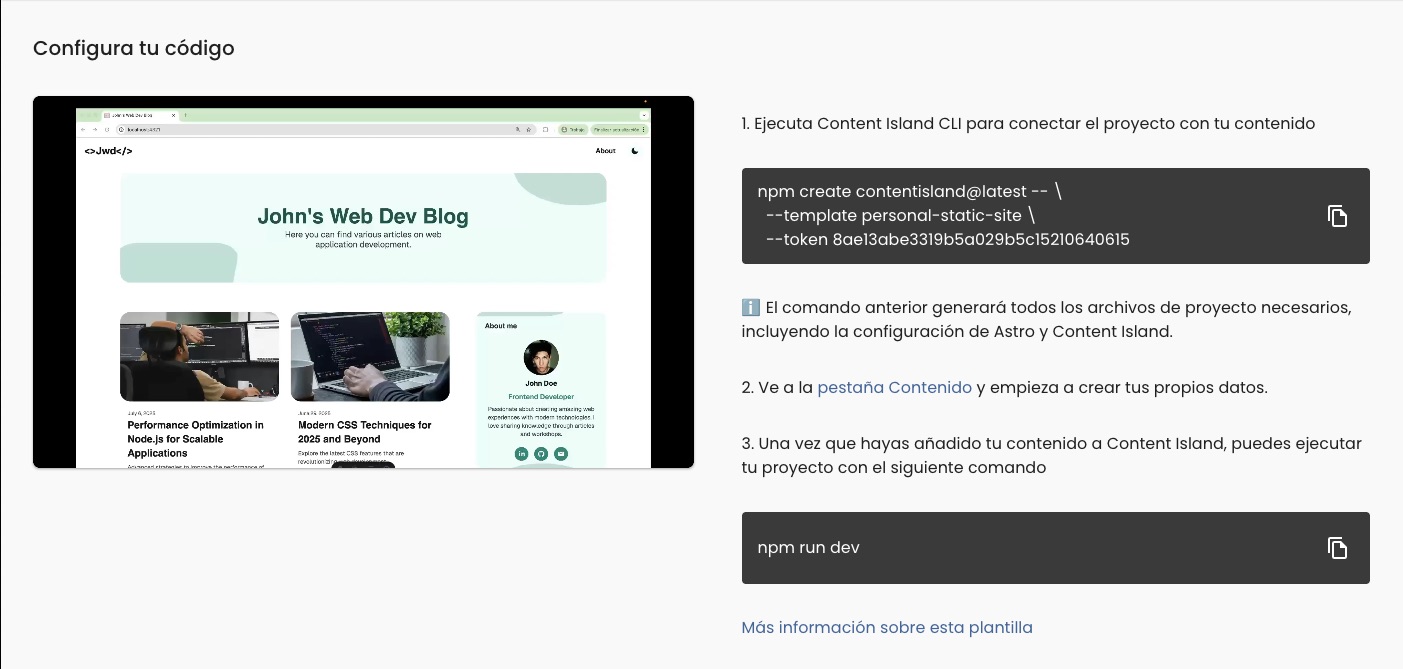
Task: Click the "npm run dev" command text
Action: (809, 548)
